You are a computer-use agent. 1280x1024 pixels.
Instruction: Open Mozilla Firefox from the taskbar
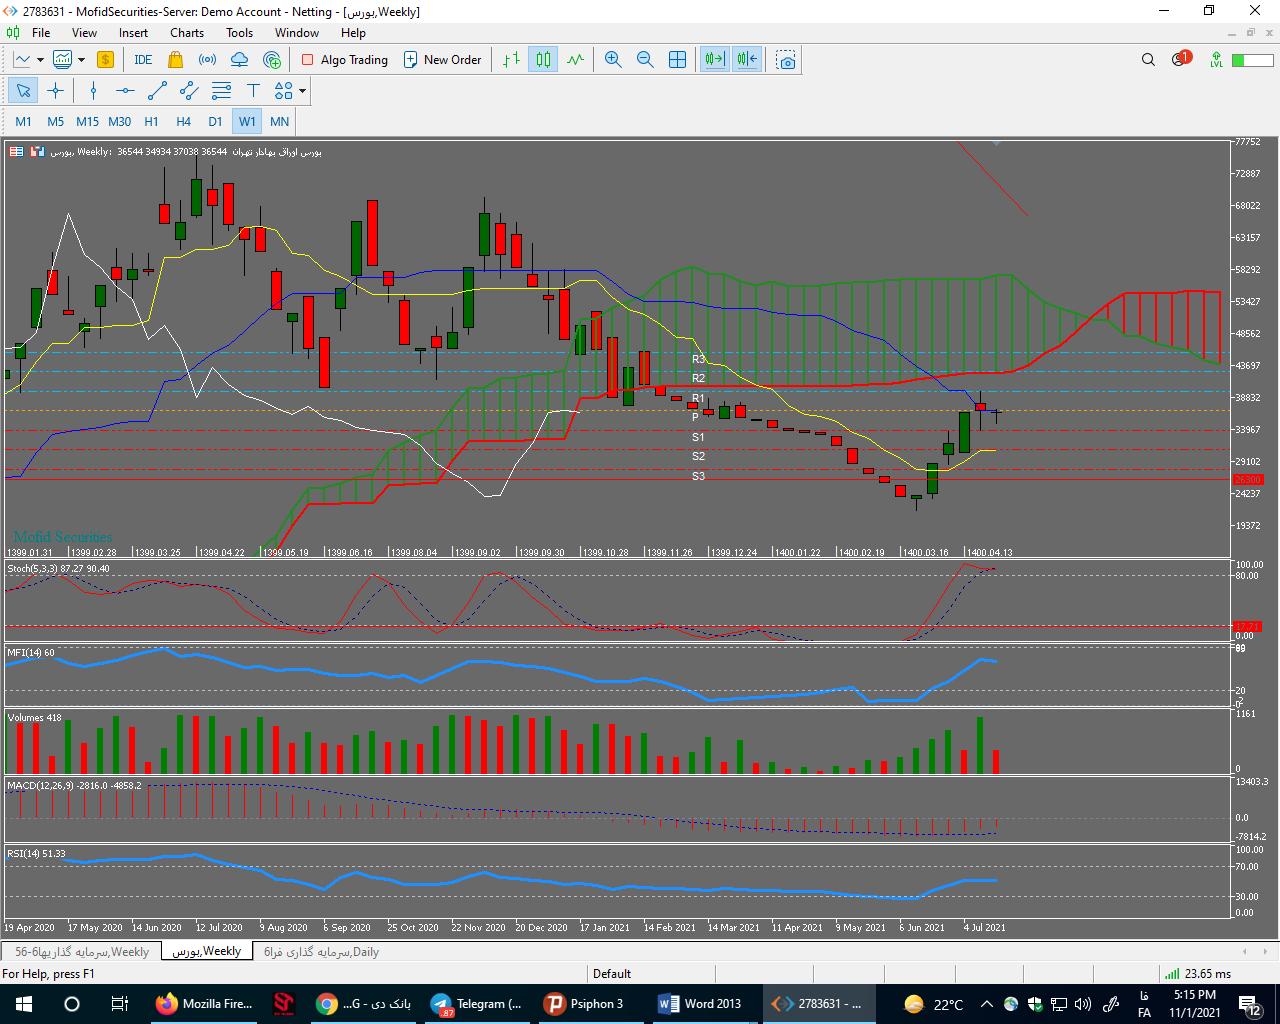click(205, 1004)
